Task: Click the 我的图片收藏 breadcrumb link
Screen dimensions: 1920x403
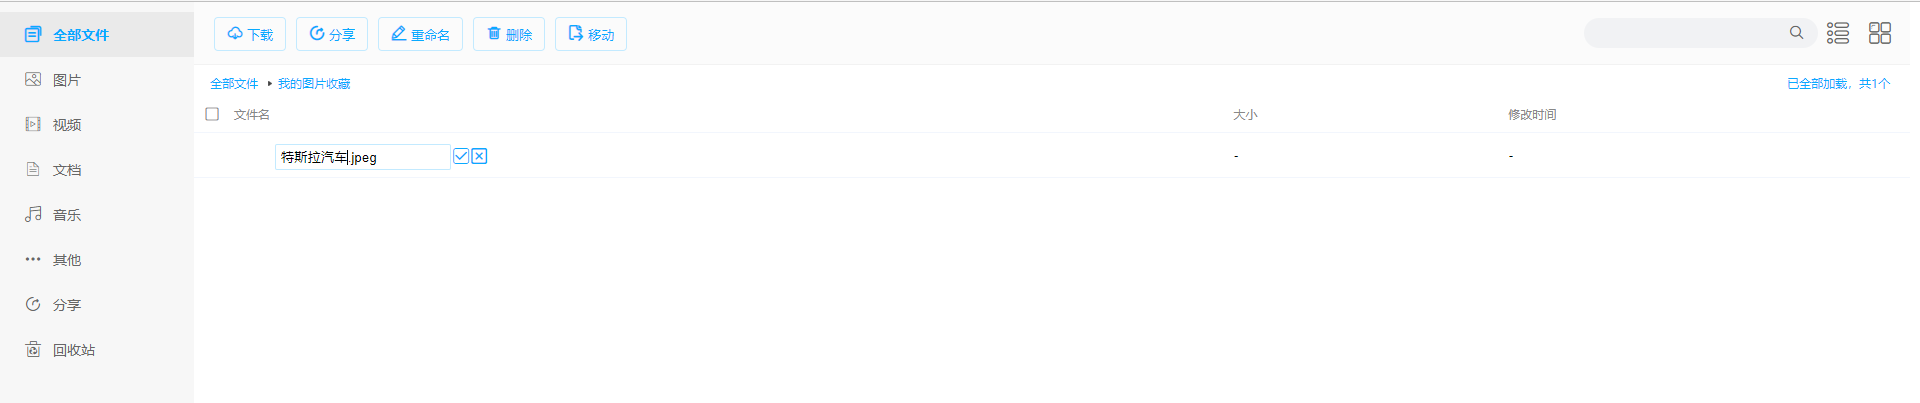Action: pyautogui.click(x=314, y=84)
